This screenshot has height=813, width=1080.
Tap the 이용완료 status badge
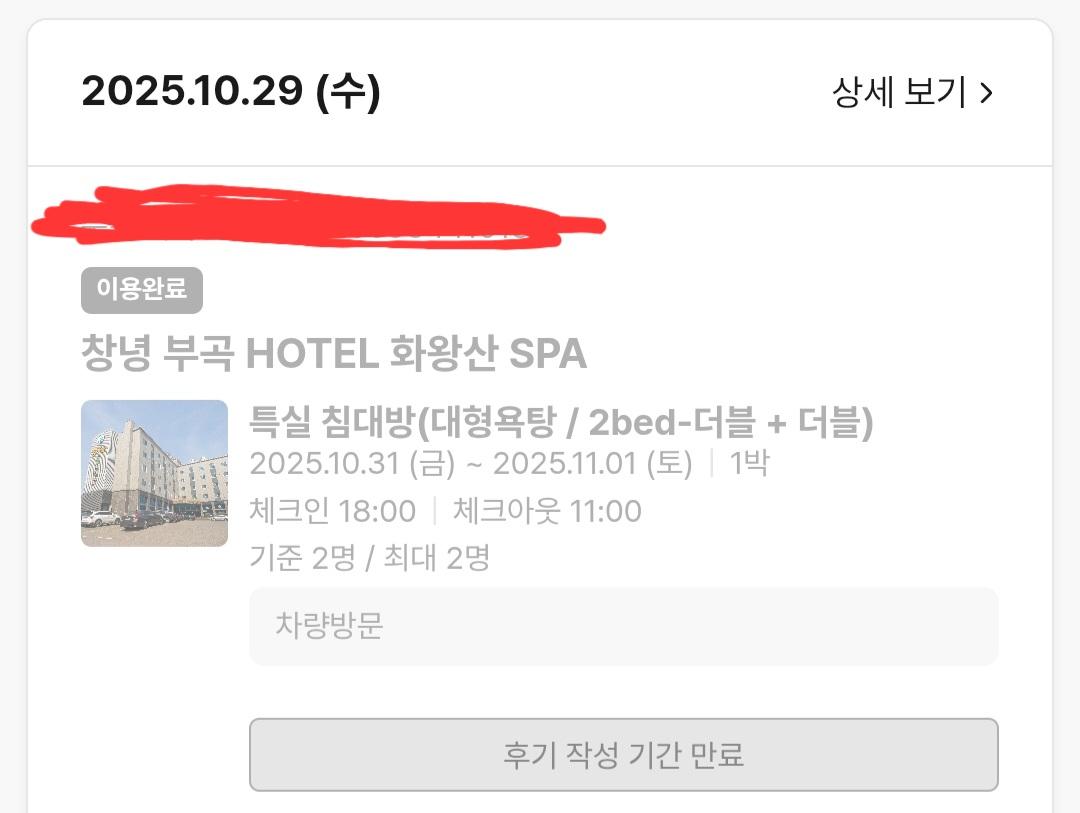[141, 290]
